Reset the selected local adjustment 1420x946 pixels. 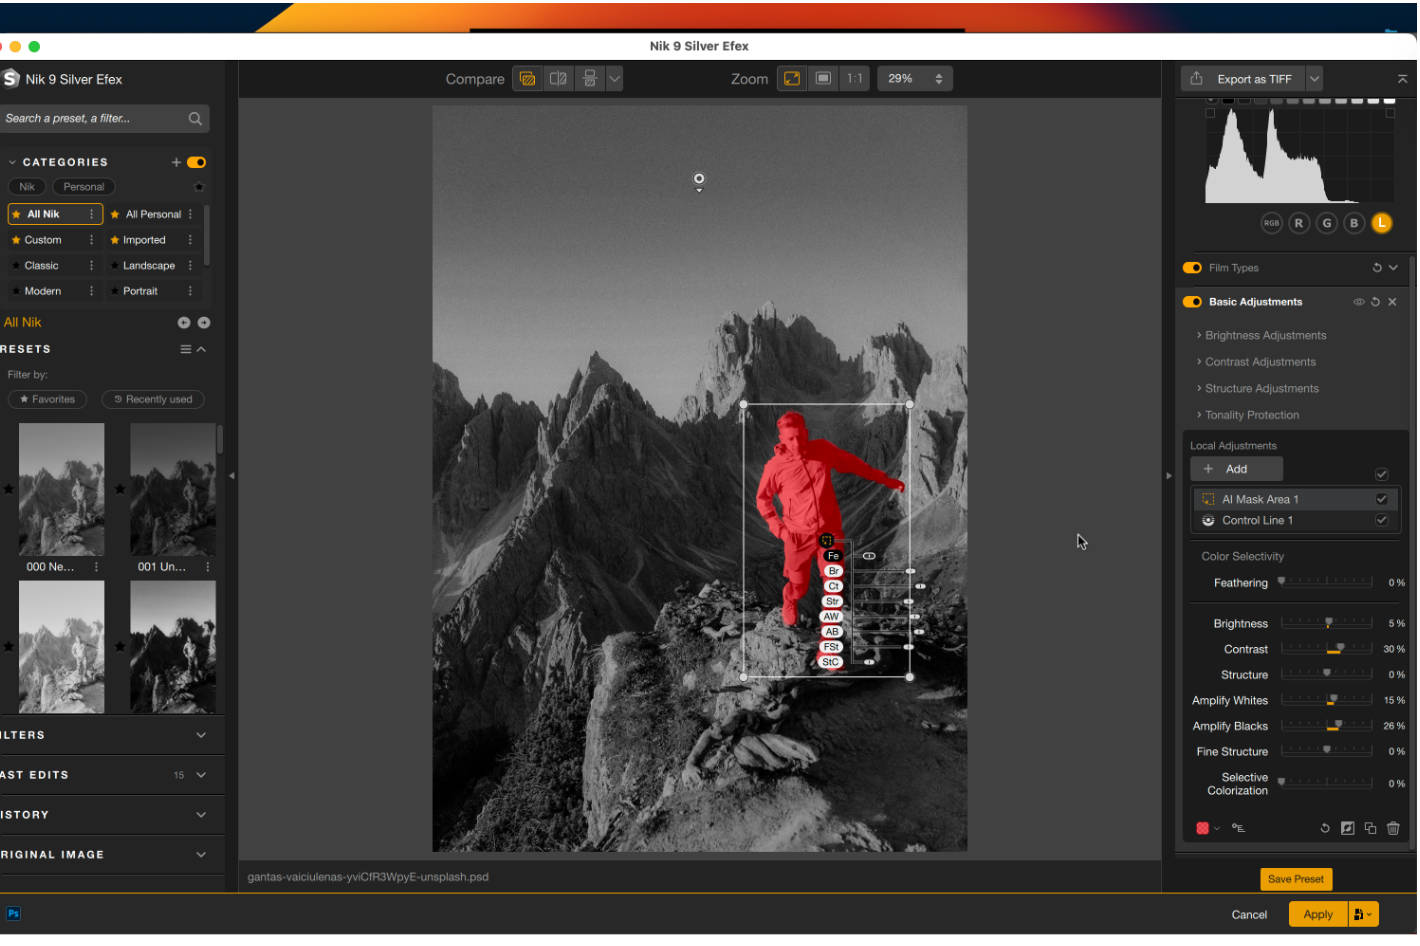[x=1327, y=830]
